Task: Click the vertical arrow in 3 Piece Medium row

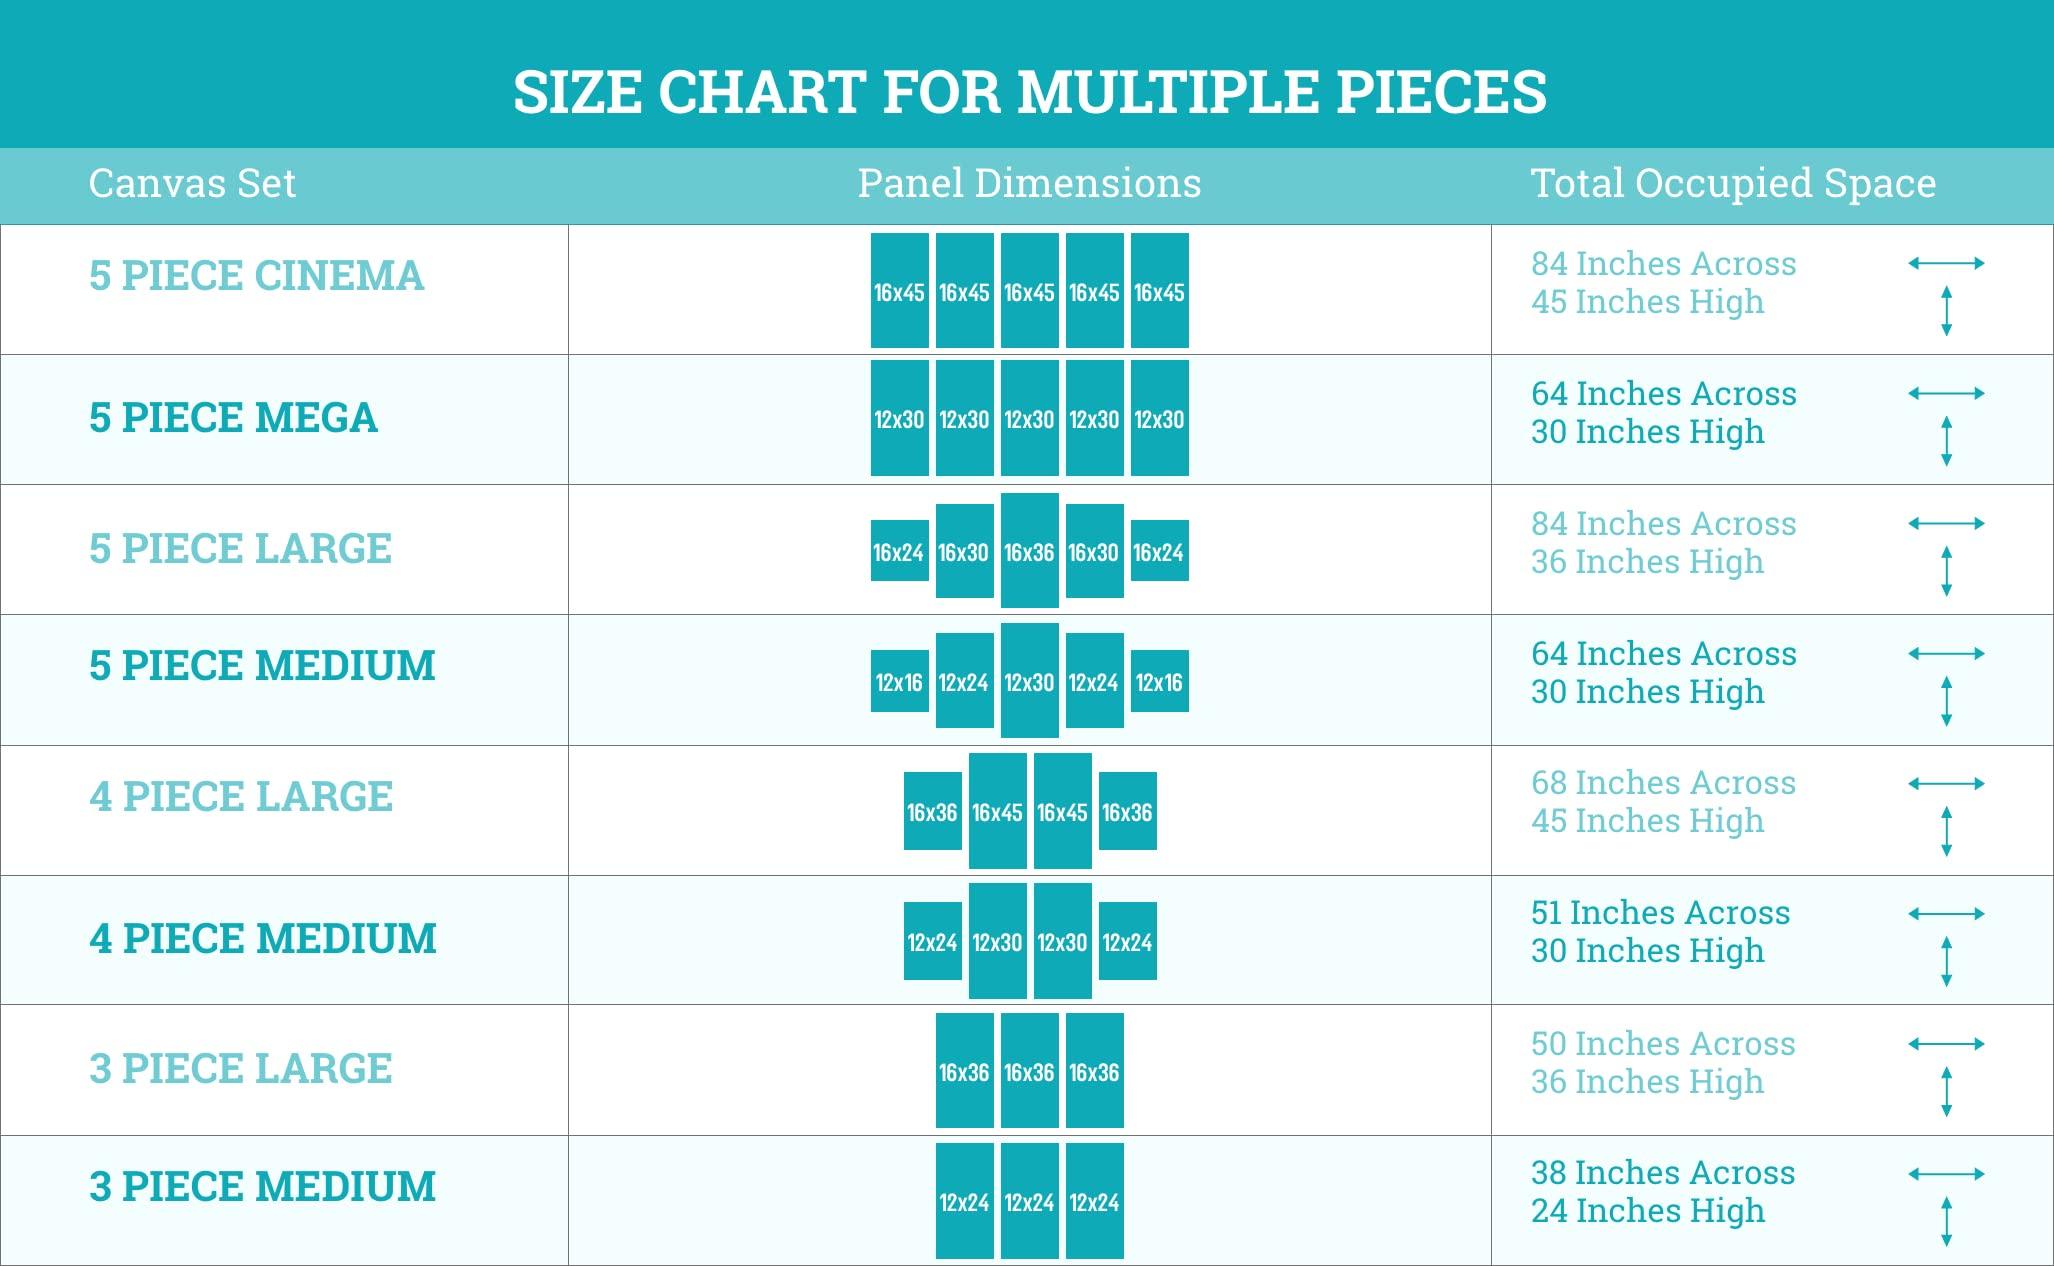Action: point(1946,1221)
